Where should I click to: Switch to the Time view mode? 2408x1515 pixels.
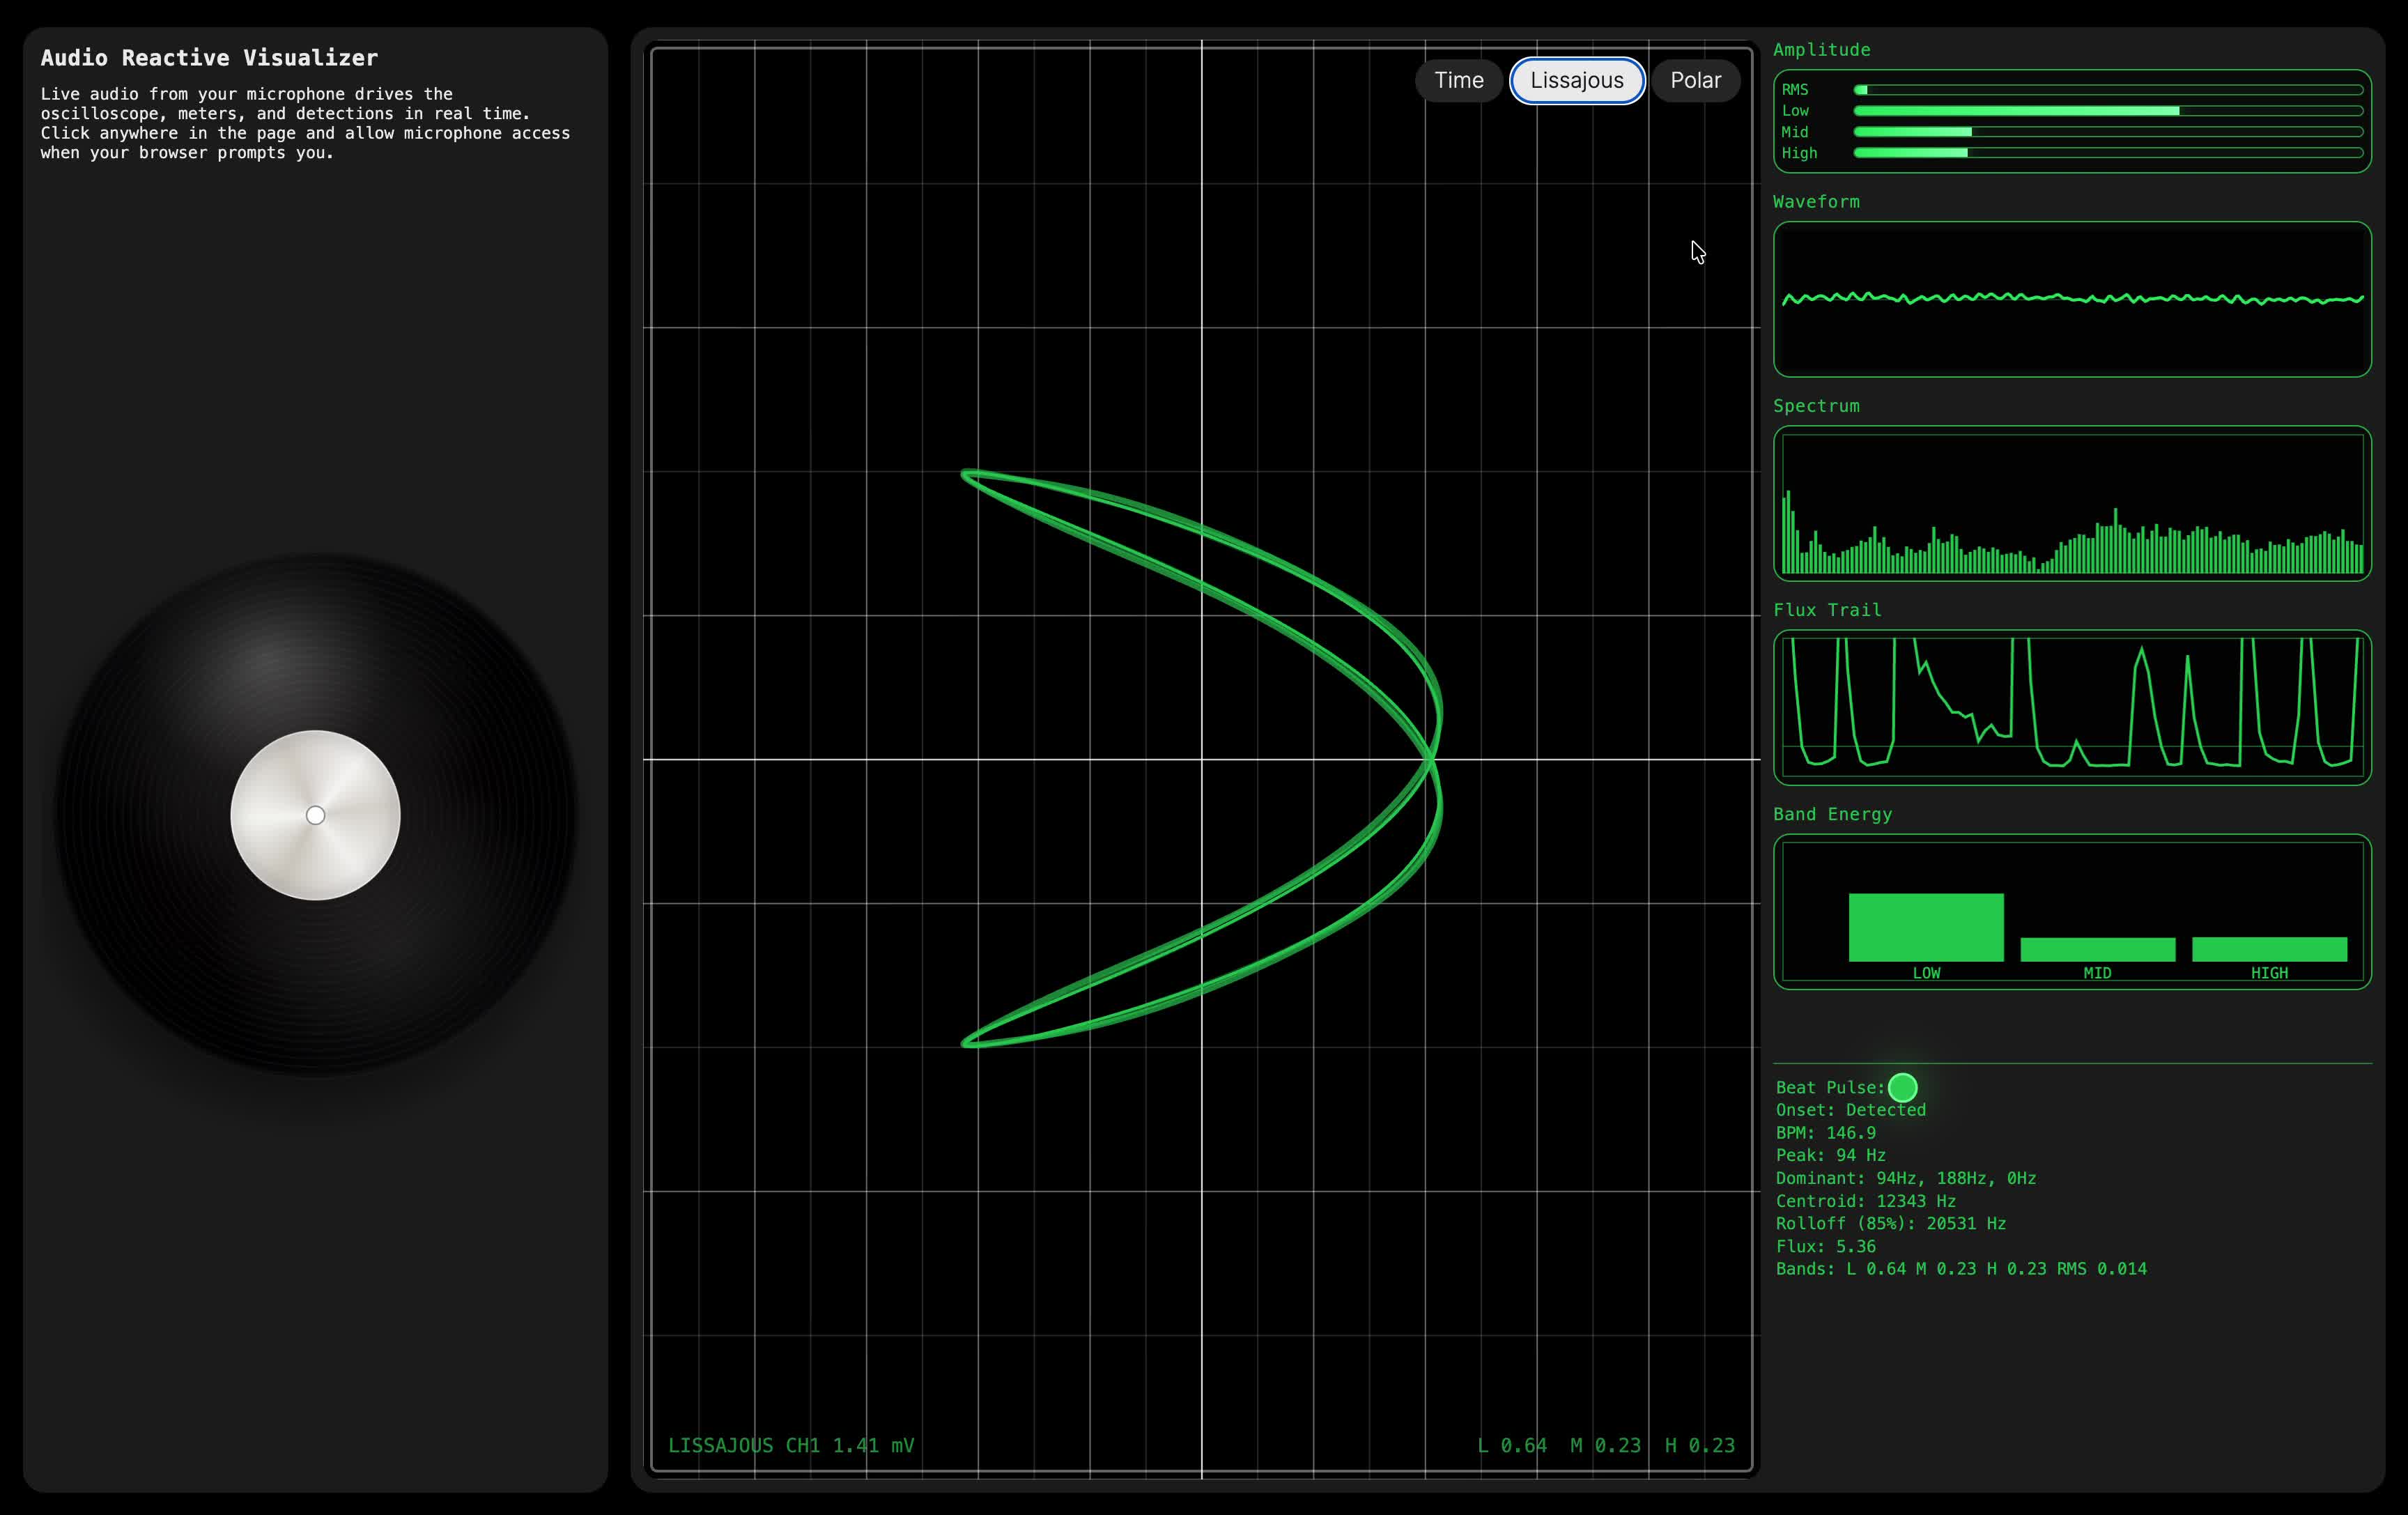(x=1458, y=80)
